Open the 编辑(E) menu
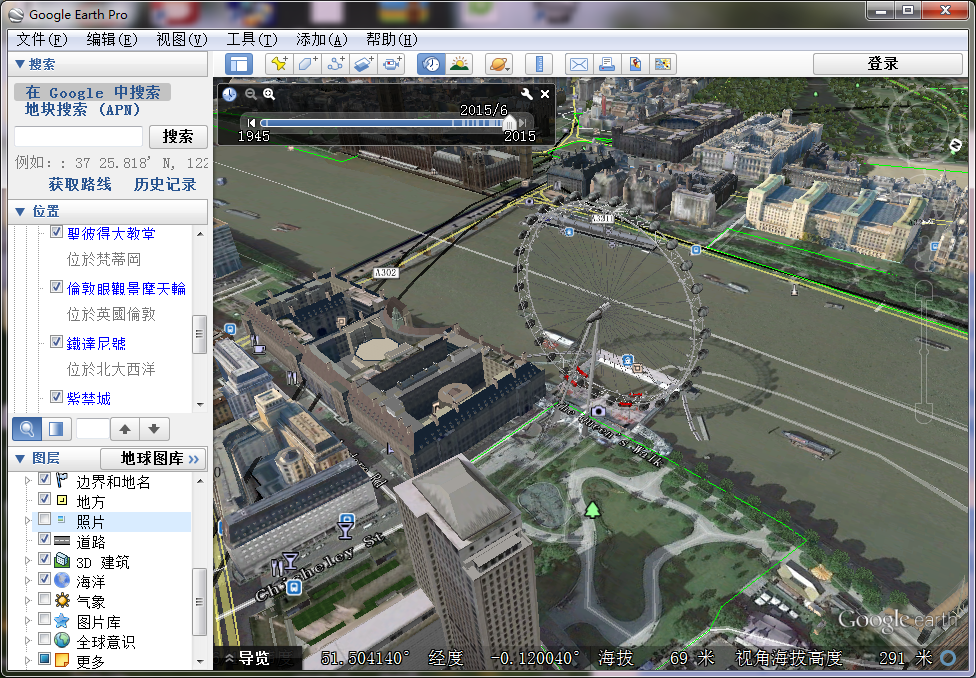Viewport: 976px width, 678px height. (111, 40)
